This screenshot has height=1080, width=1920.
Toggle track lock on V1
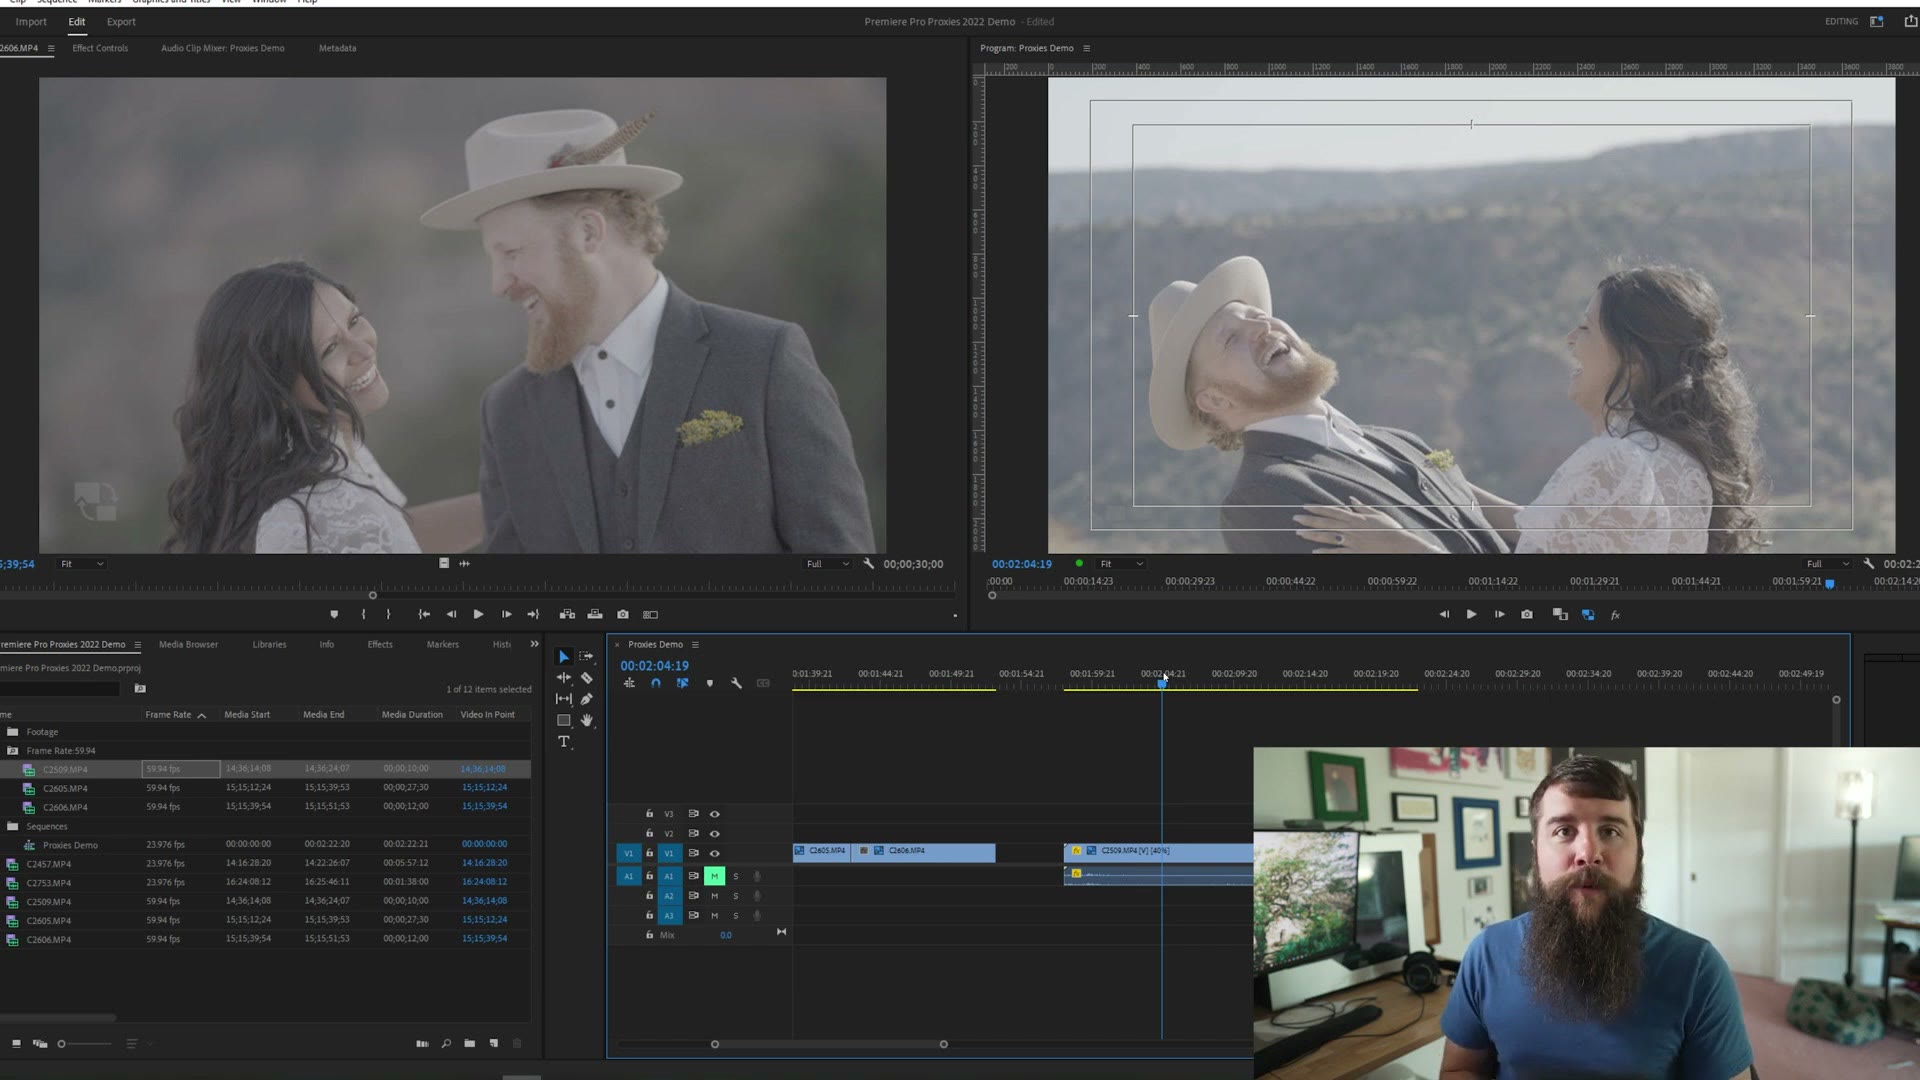pos(649,853)
